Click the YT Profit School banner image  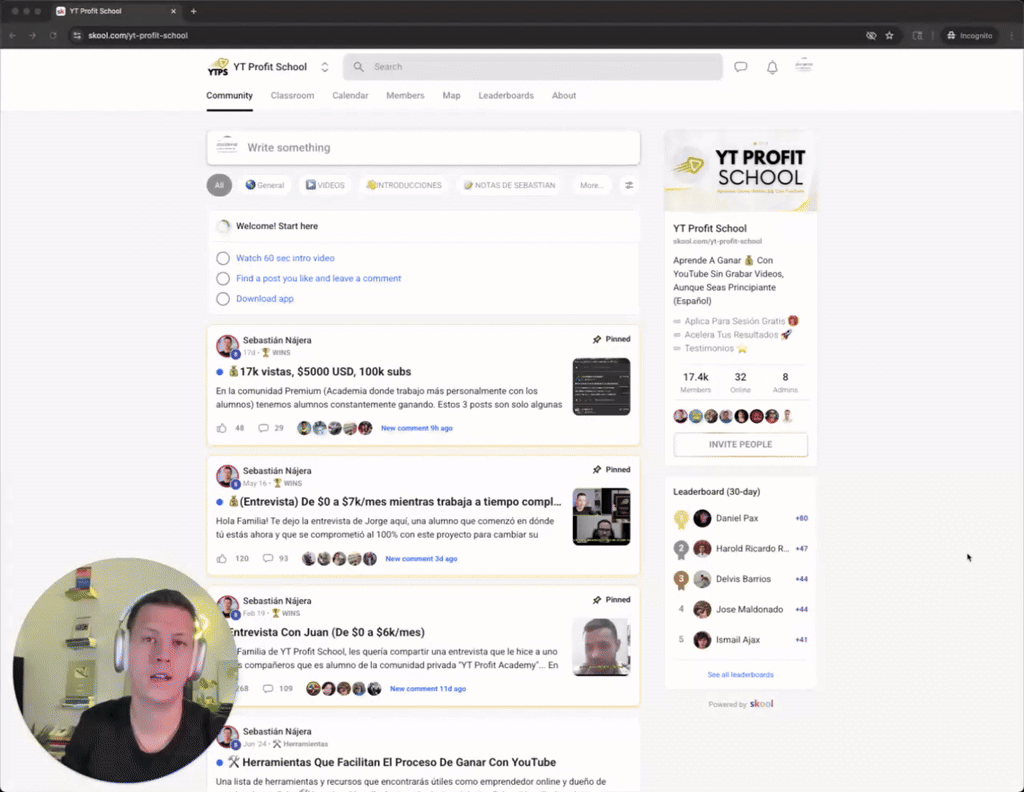[x=741, y=171]
